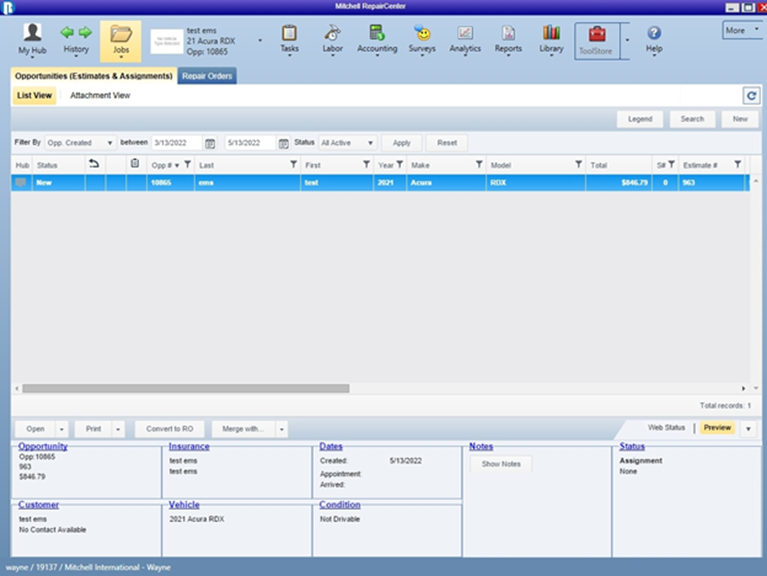Click filter icon on Opp # column
Image resolution: width=767 pixels, height=576 pixels.
pyautogui.click(x=187, y=164)
